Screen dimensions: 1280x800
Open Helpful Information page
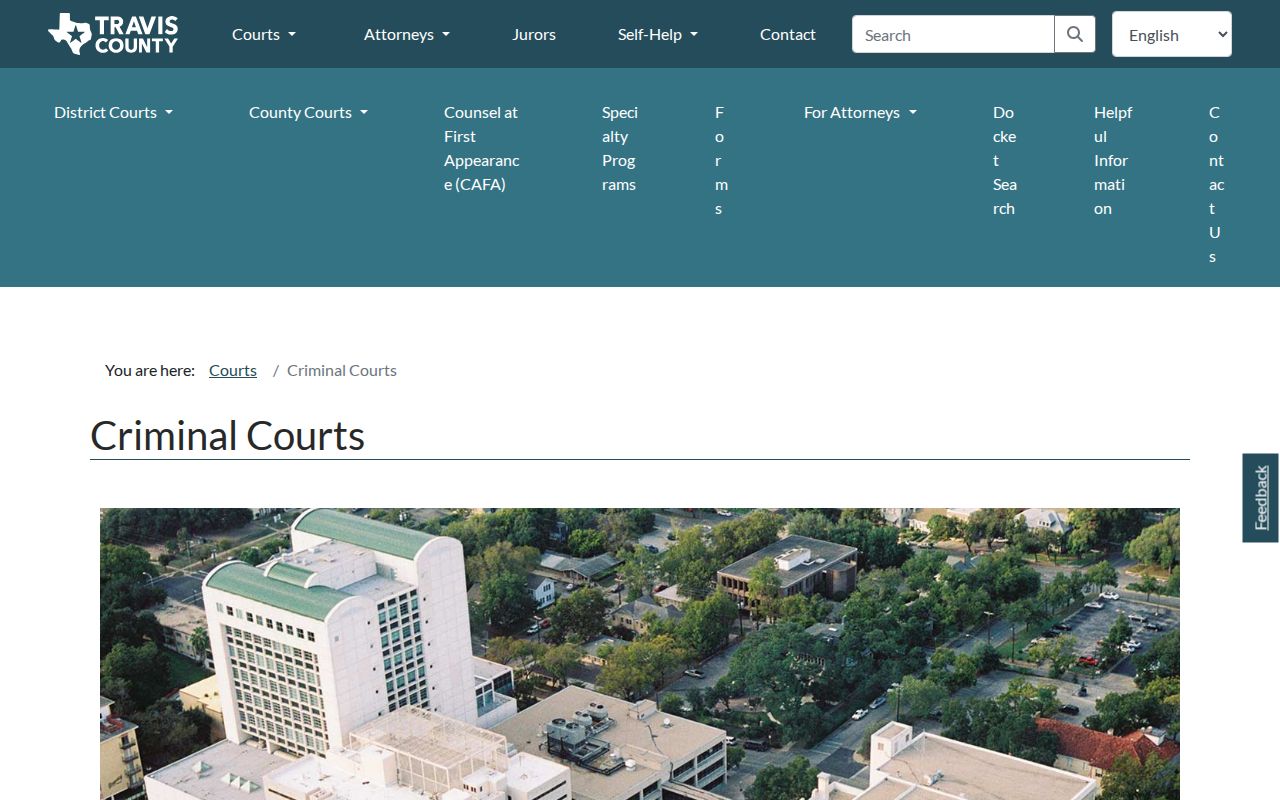pos(1113,160)
